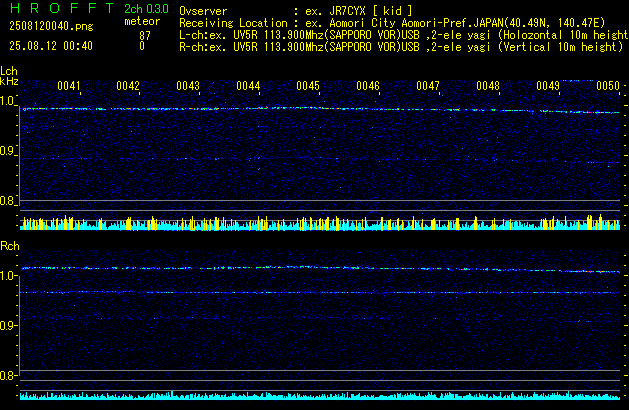The image size is (629, 410).
Task: Click the 'meteor' label
Action: coord(142,21)
